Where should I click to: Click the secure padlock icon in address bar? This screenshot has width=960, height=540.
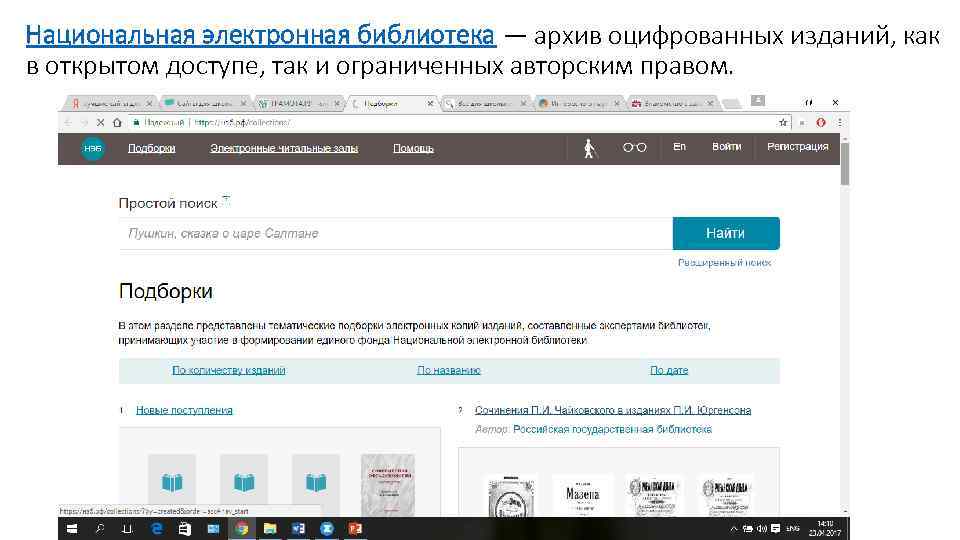point(136,122)
